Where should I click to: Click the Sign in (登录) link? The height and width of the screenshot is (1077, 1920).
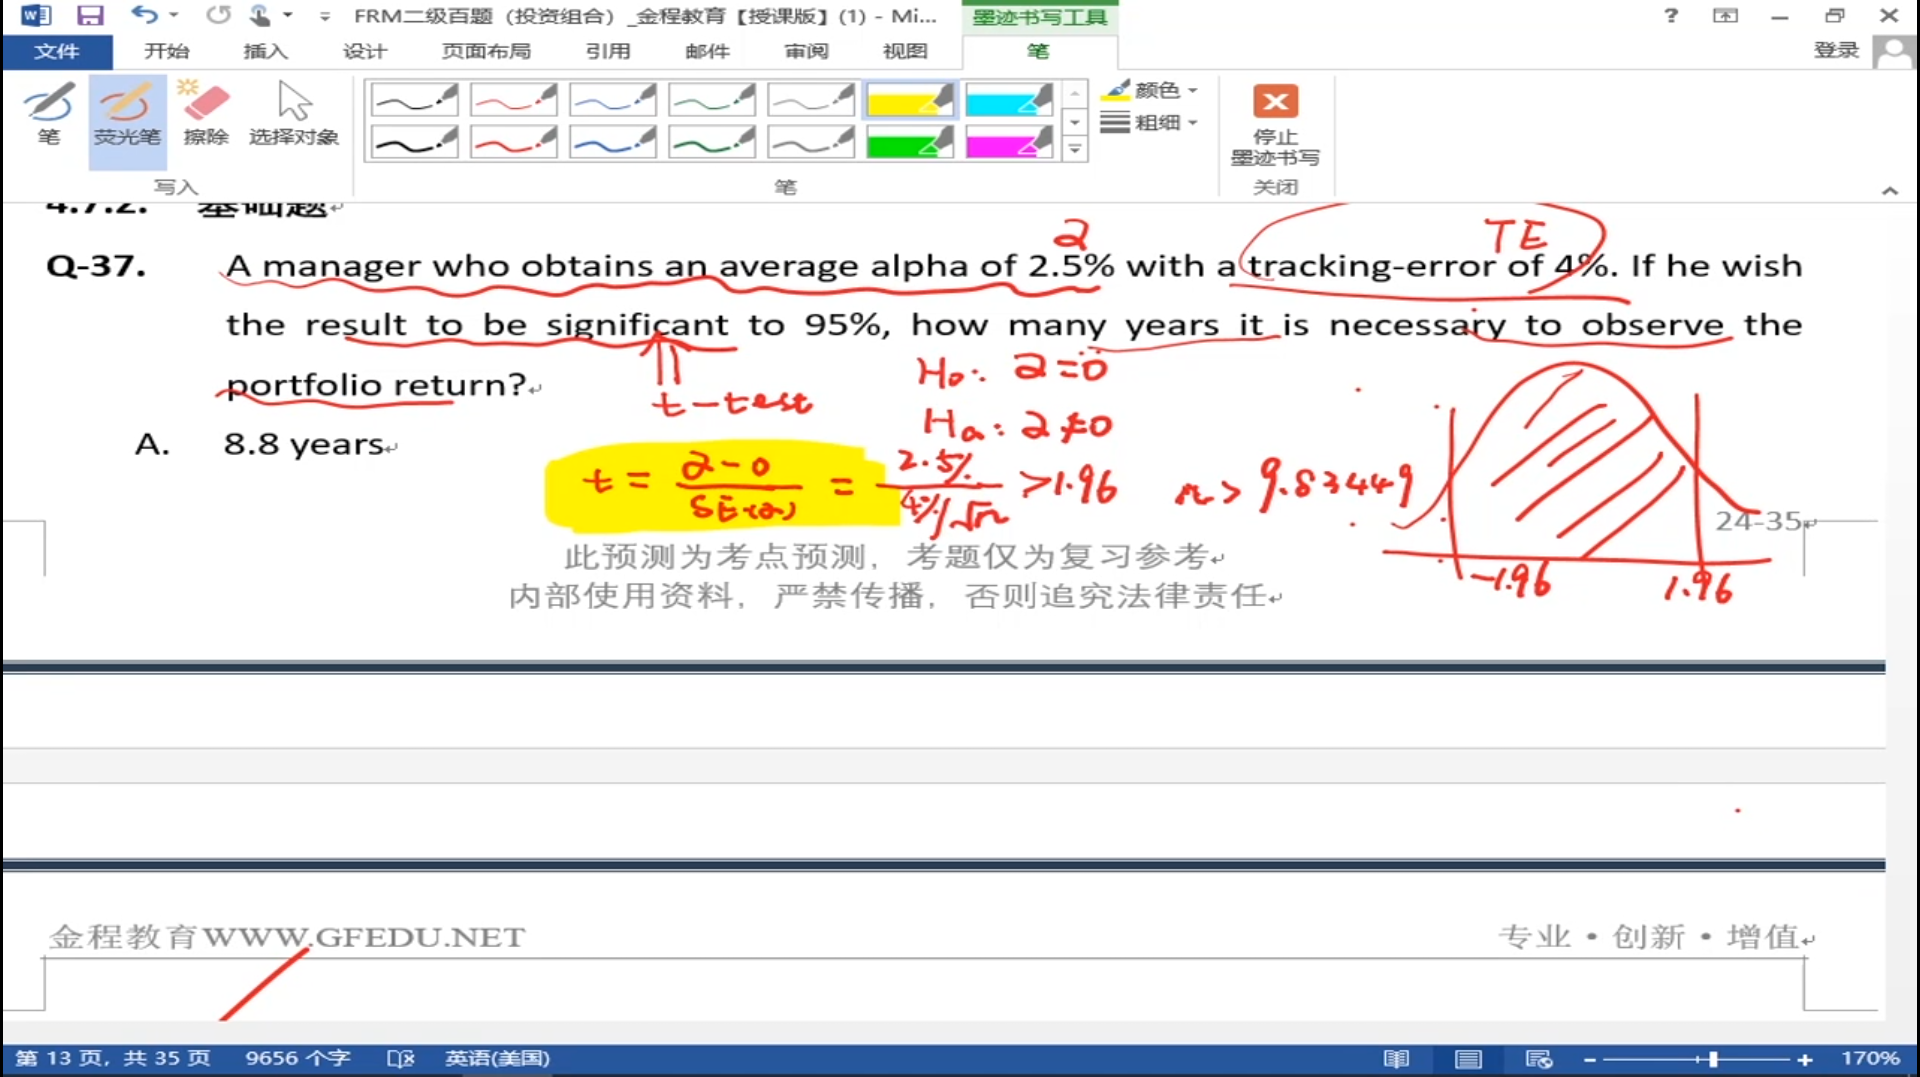1836,51
